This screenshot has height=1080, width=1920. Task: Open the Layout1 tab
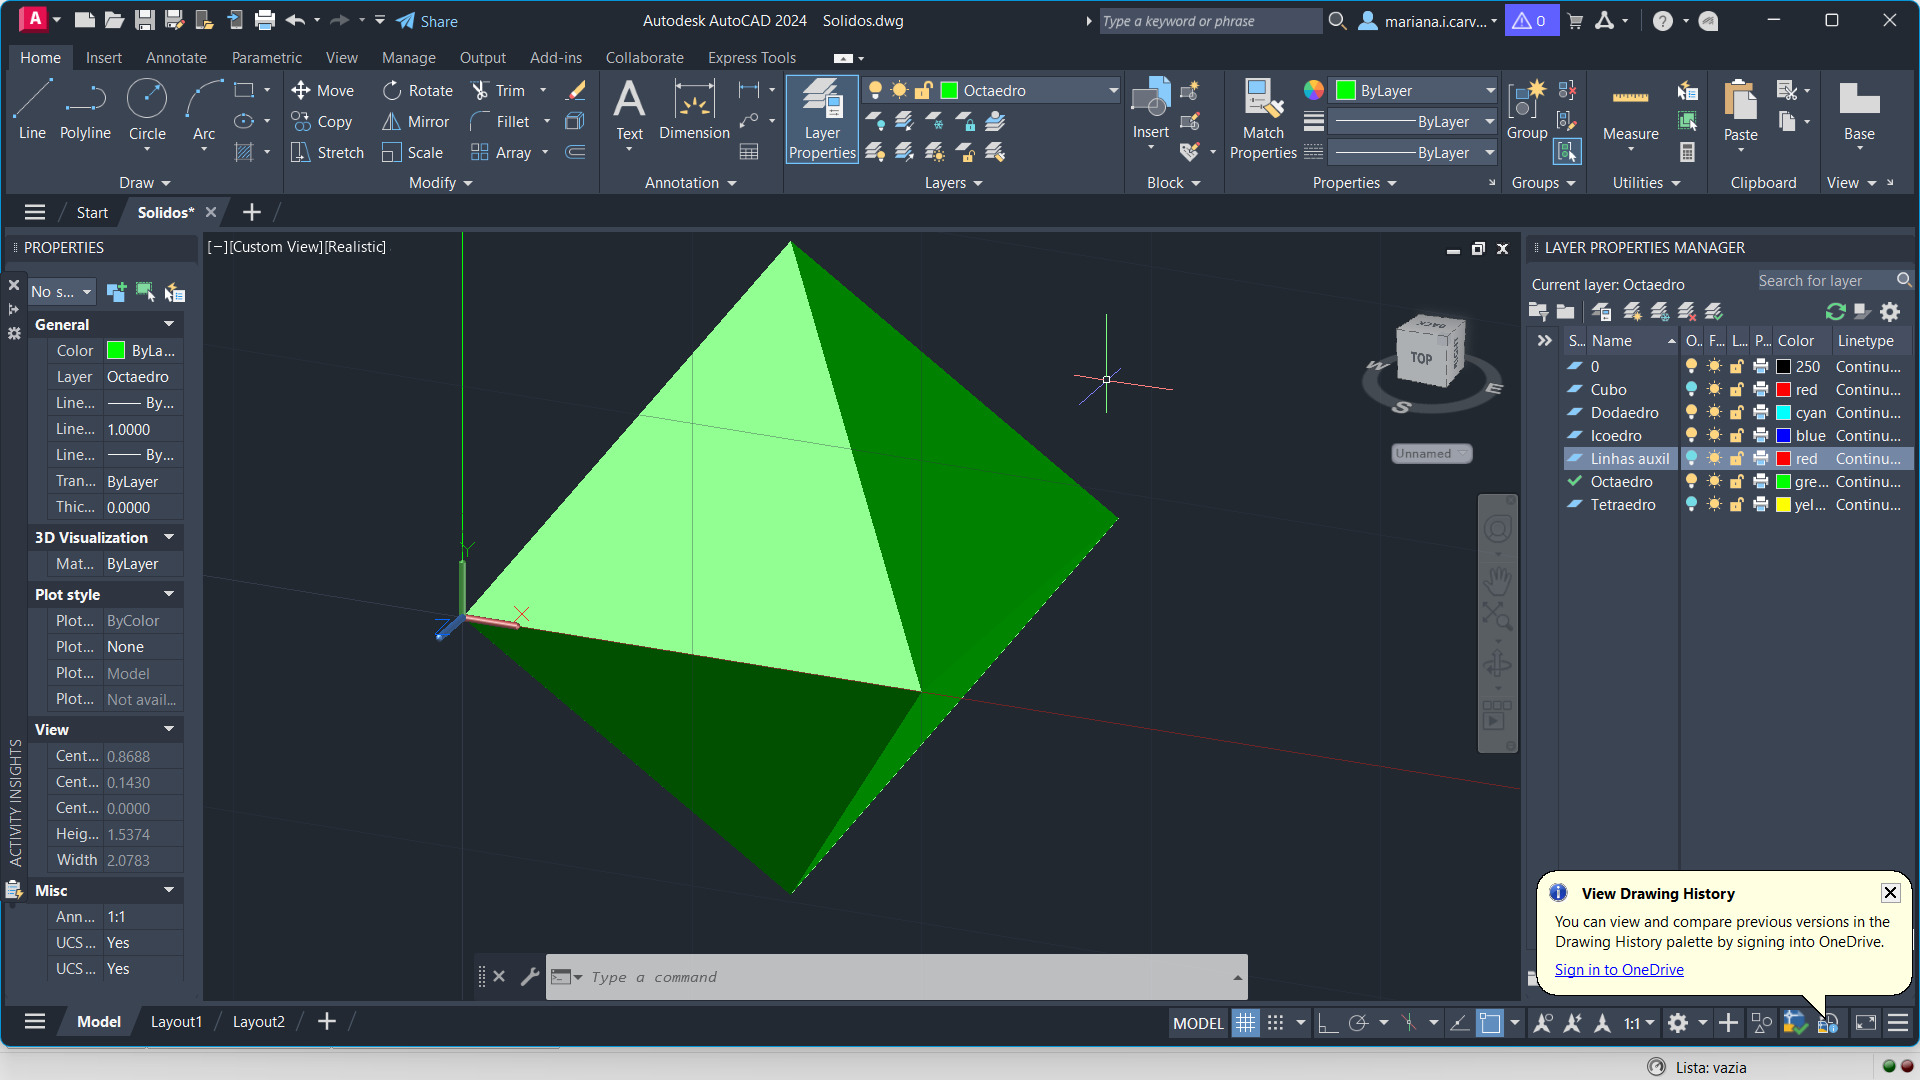pos(176,1021)
